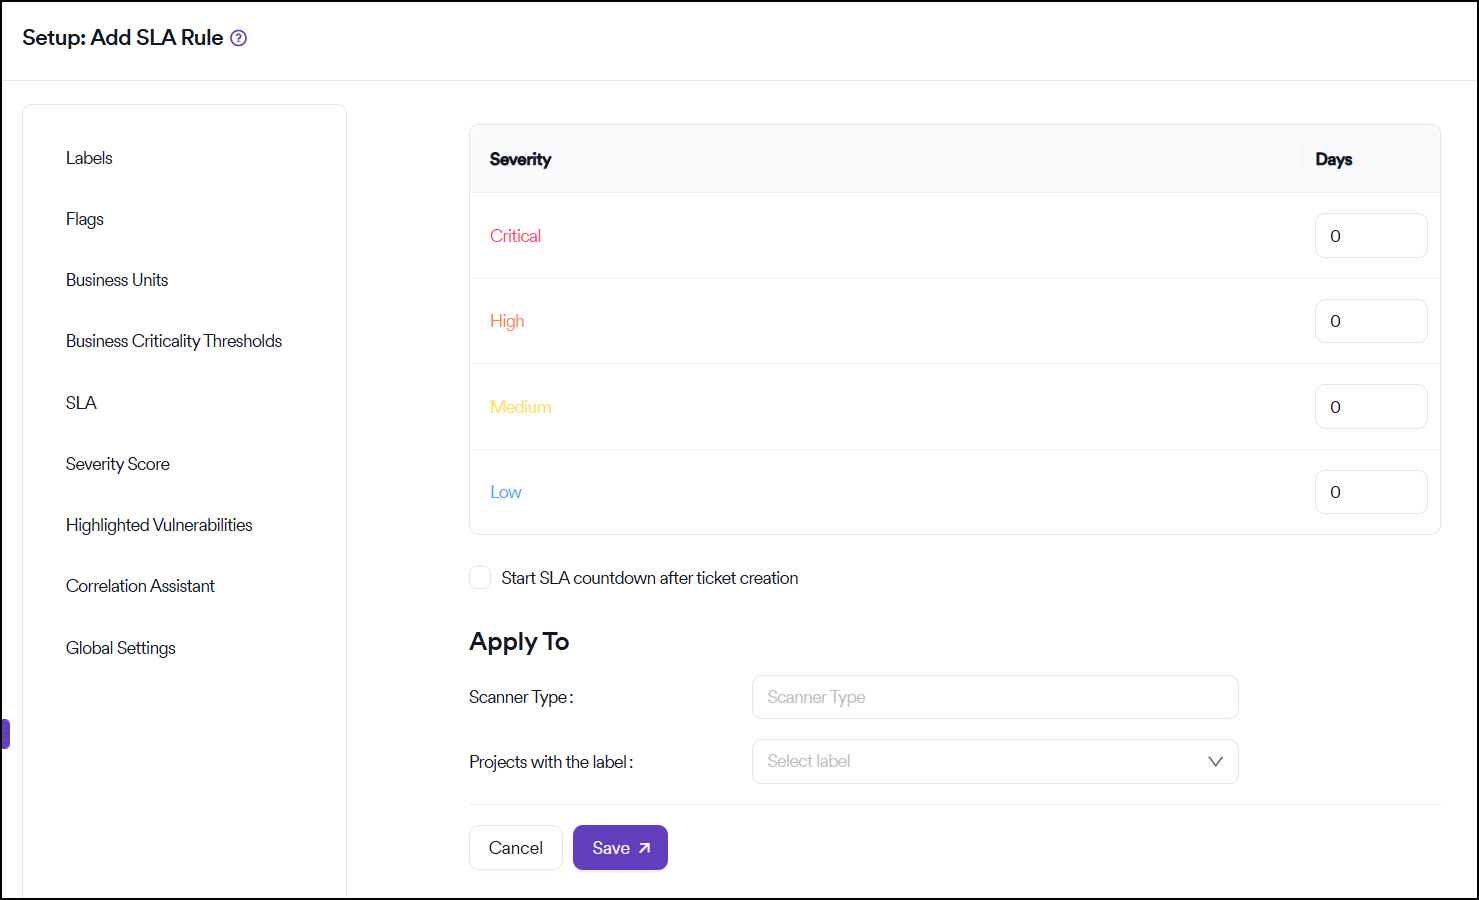
Task: Go to Highlighted Vulnerabilities
Action: pos(159,525)
